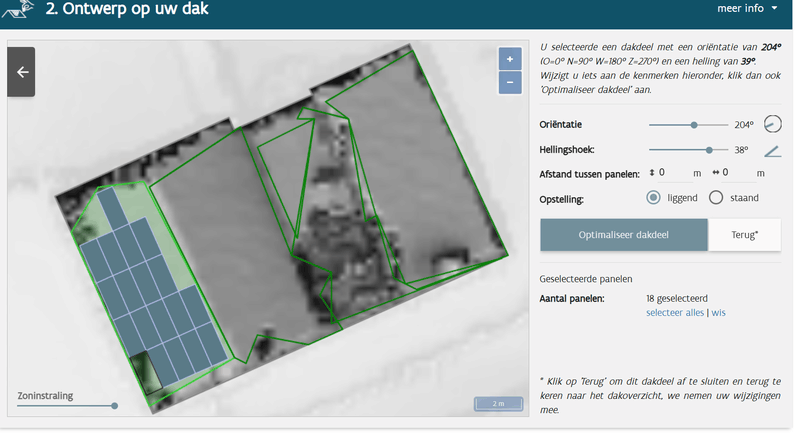Select the liggend panel layout

point(653,198)
